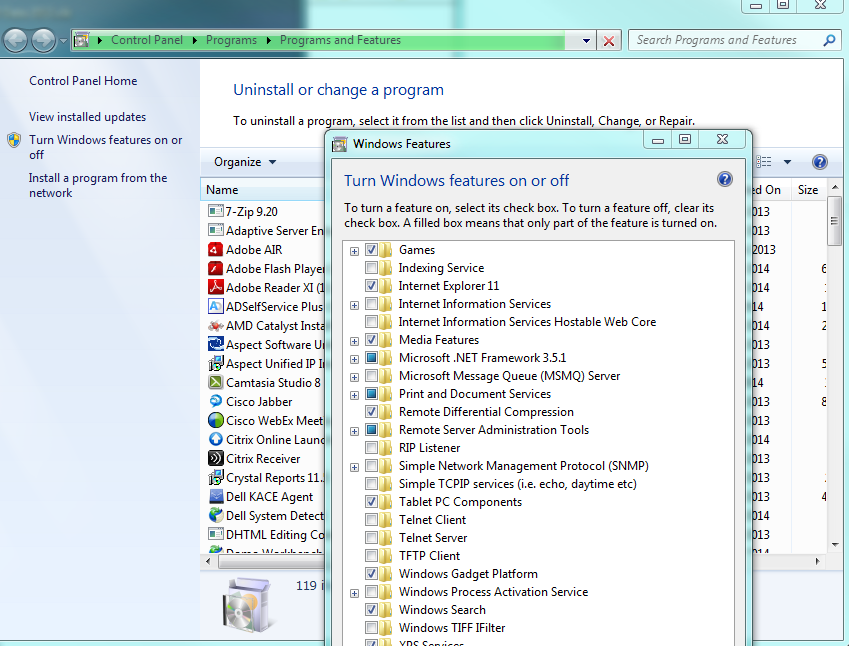849x646 pixels.
Task: Open help in Windows Features dialog
Action: 724,179
